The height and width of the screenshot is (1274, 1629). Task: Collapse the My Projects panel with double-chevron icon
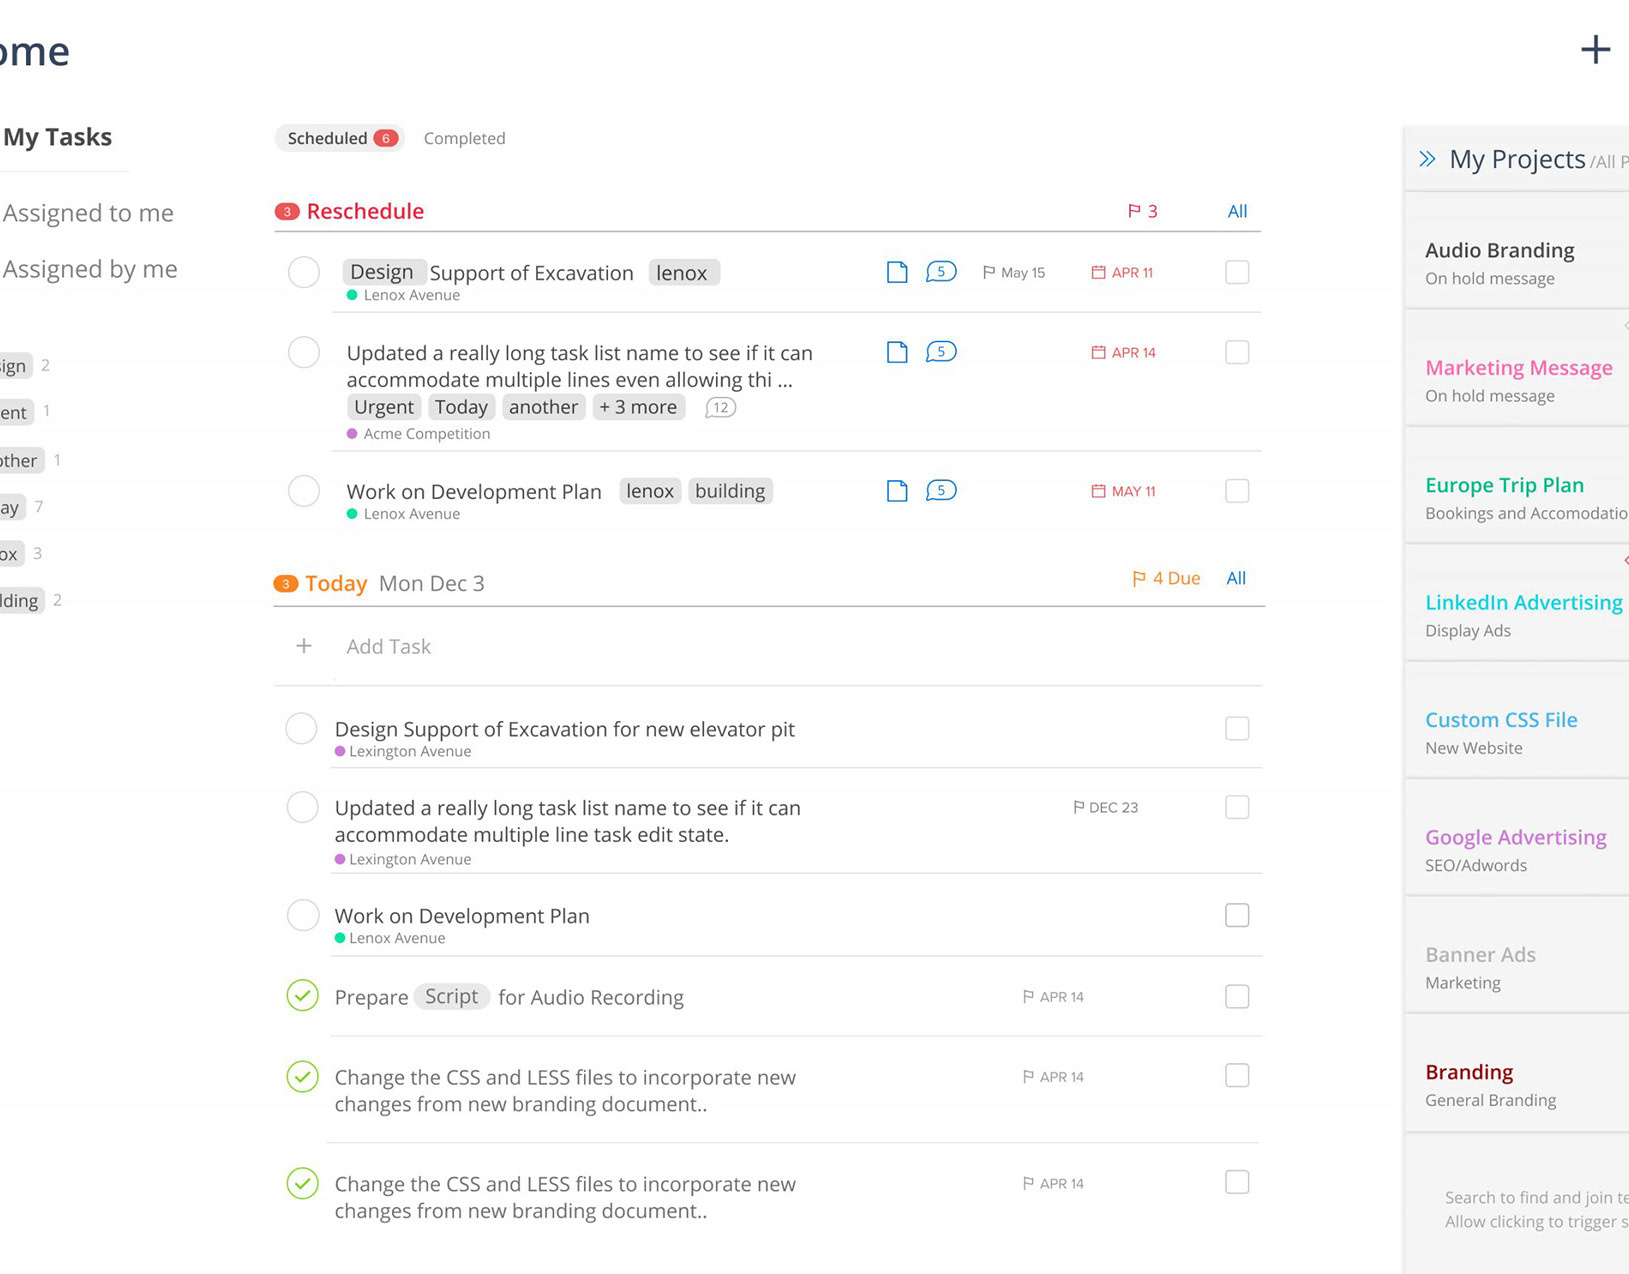[x=1427, y=159]
